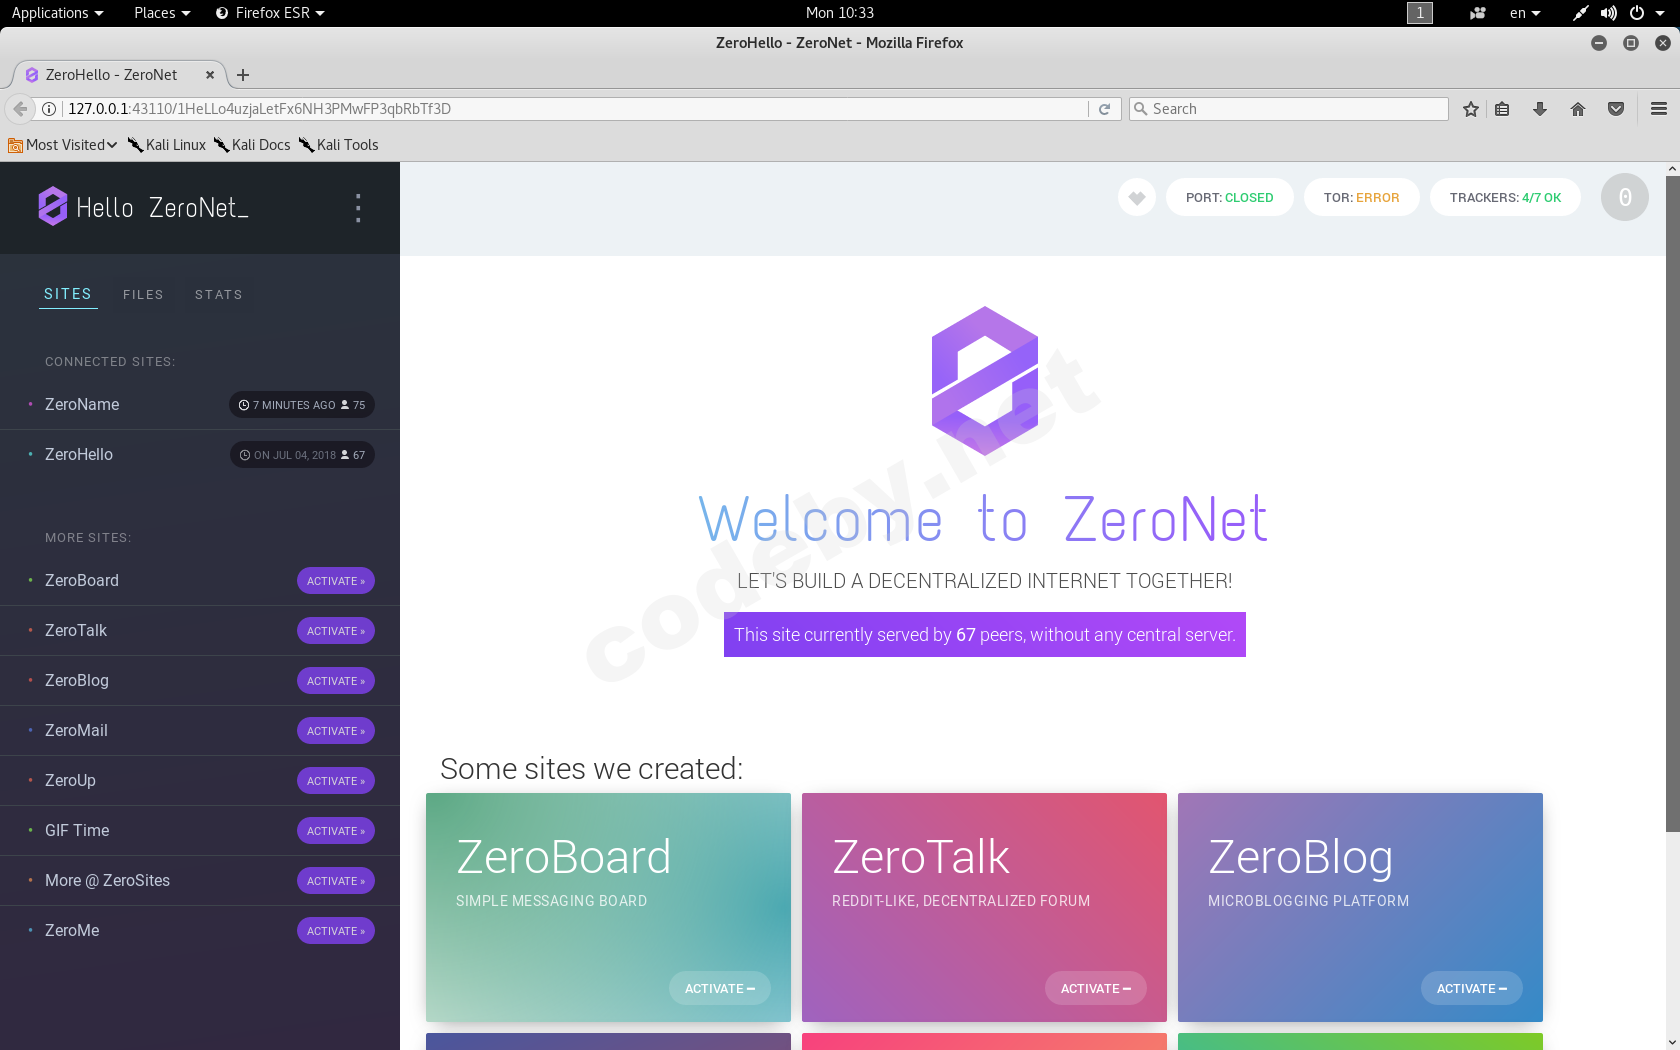The width and height of the screenshot is (1680, 1050).
Task: Click the volume icon in the system tray
Action: [x=1608, y=13]
